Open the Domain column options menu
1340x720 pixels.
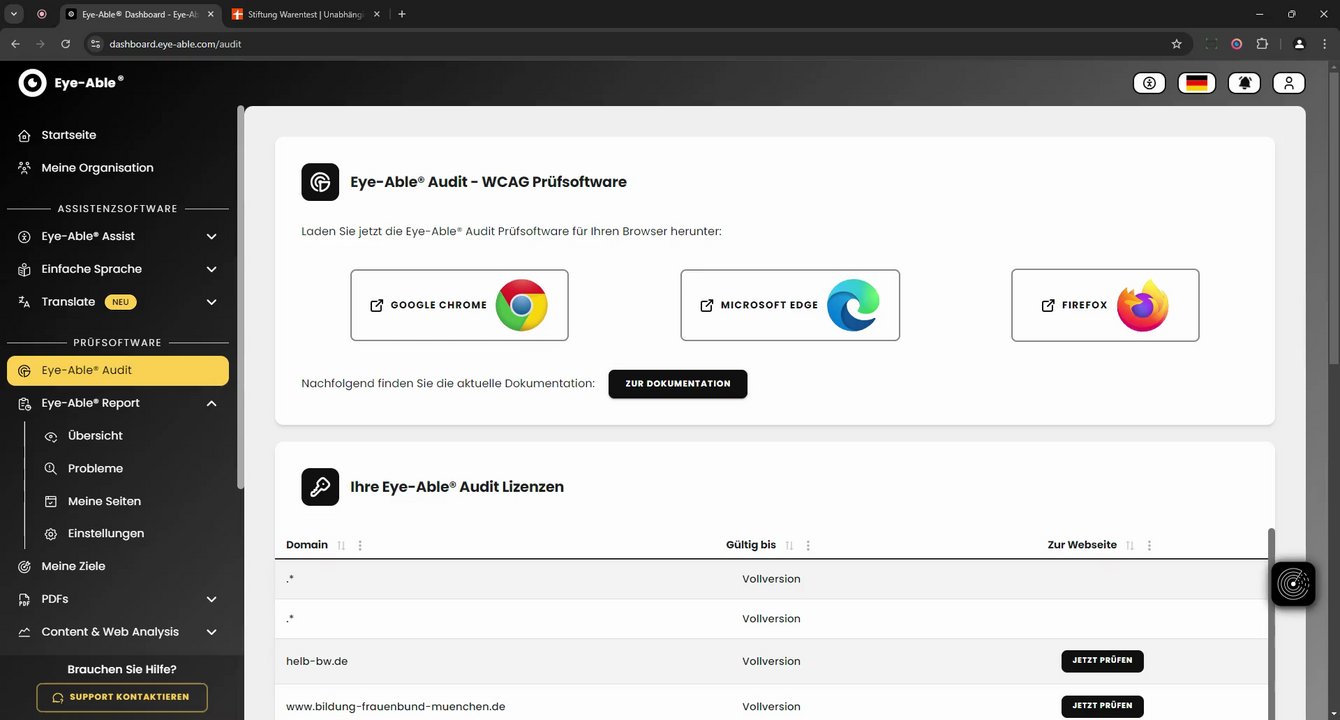point(360,545)
